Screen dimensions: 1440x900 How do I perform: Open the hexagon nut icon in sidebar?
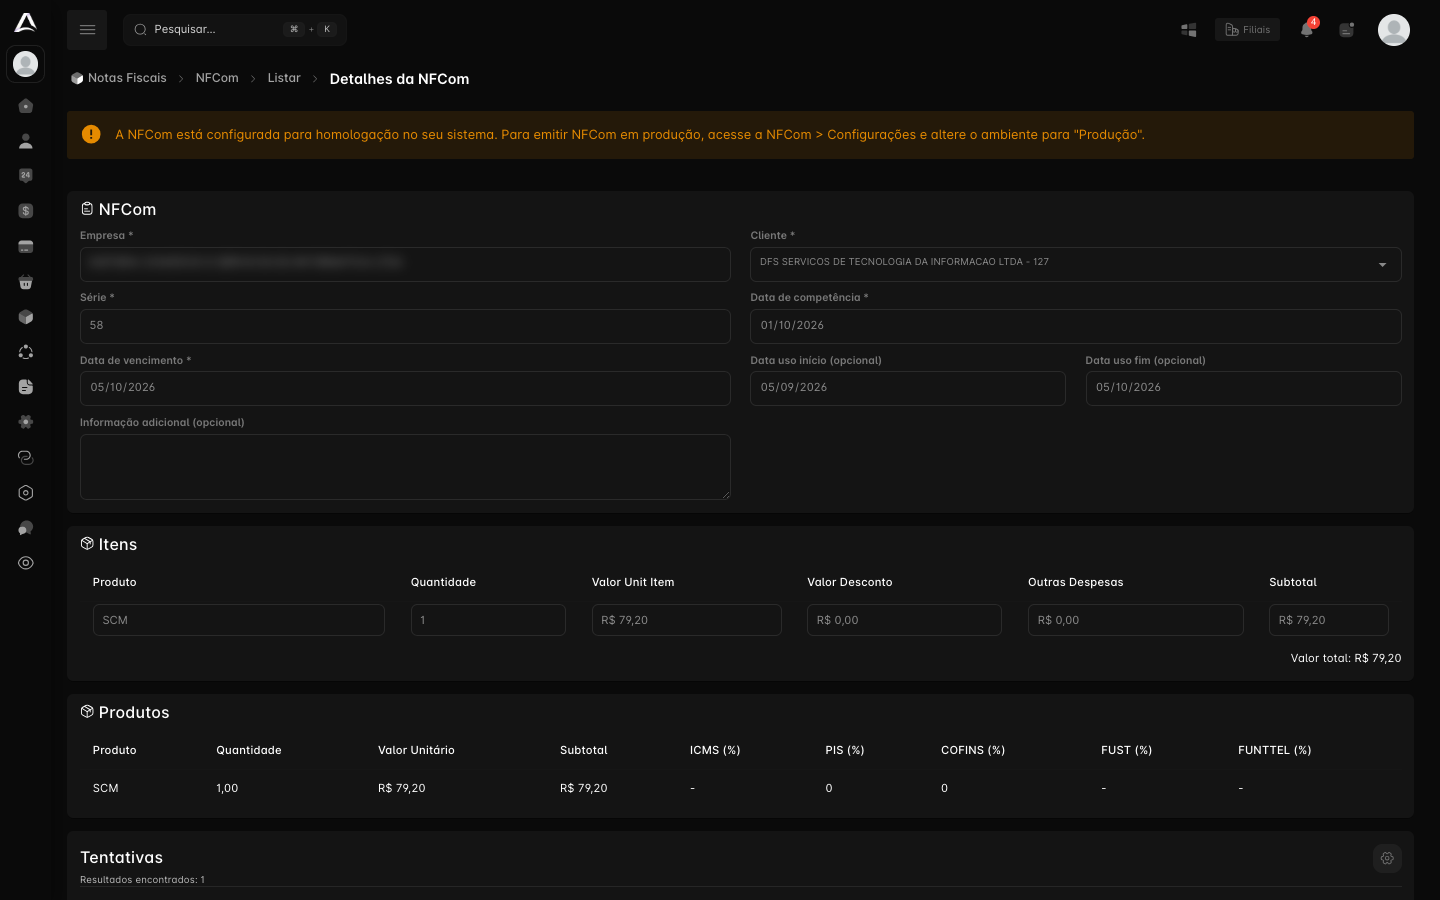[x=26, y=493]
